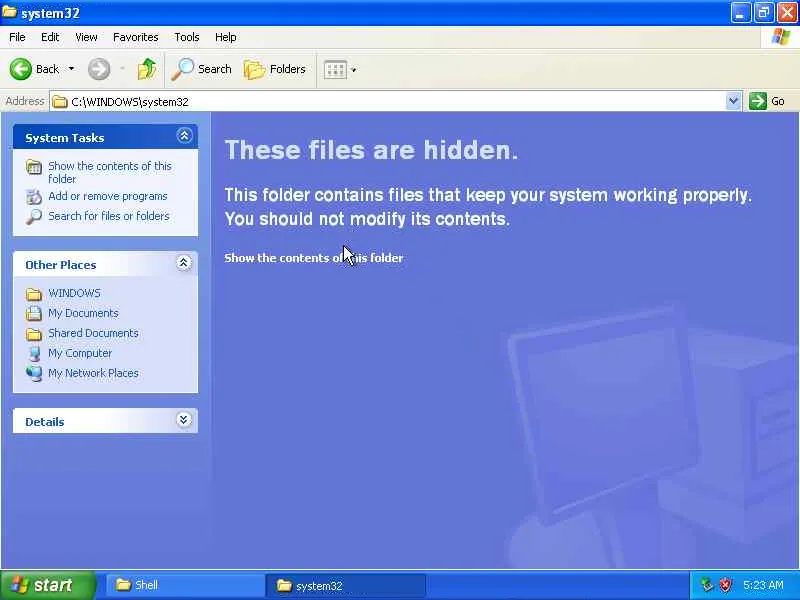Click the network tray icon
The height and width of the screenshot is (600, 800).
[x=707, y=585]
